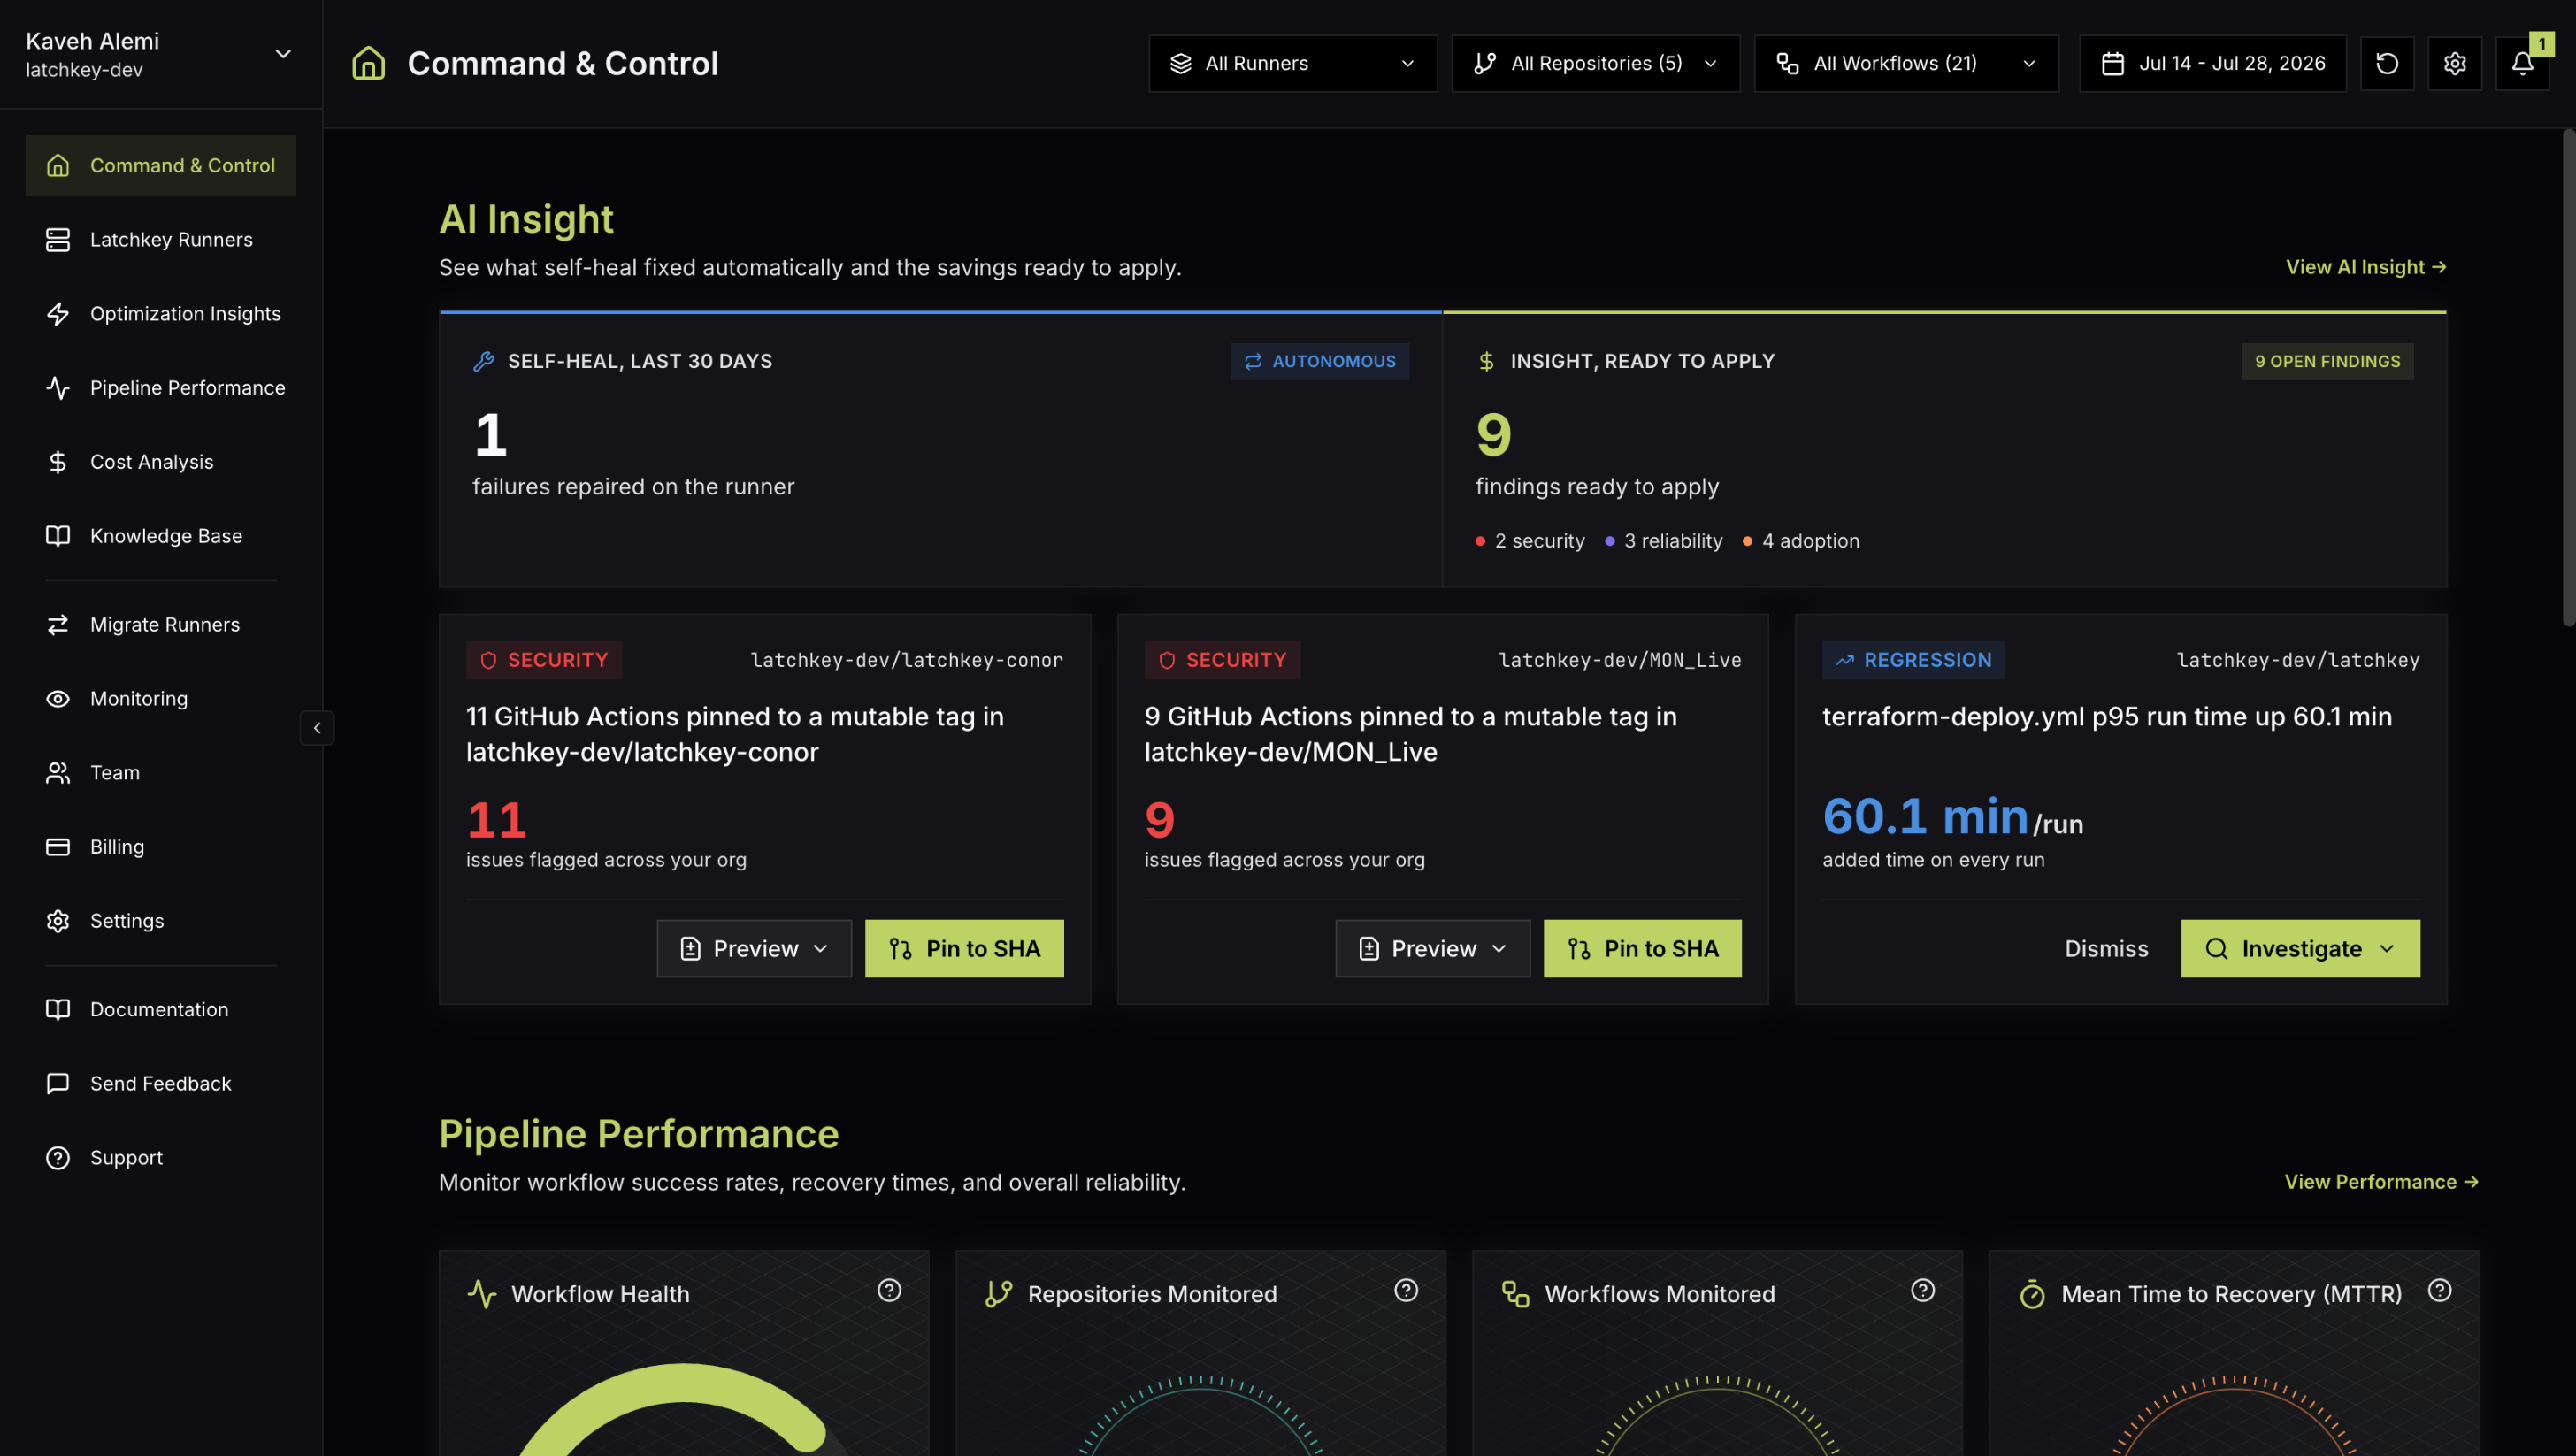
Task: Go to Command & Control in sidebar
Action: pyautogui.click(x=161, y=166)
